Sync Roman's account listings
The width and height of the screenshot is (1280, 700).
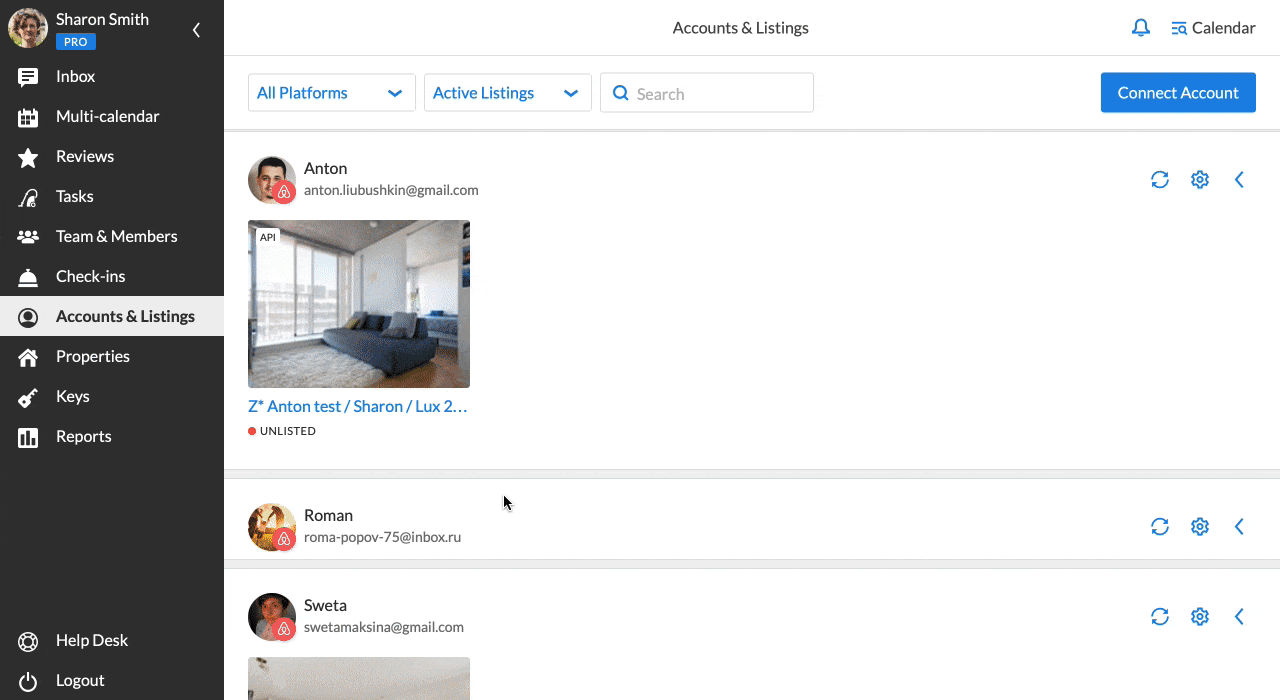click(1160, 526)
